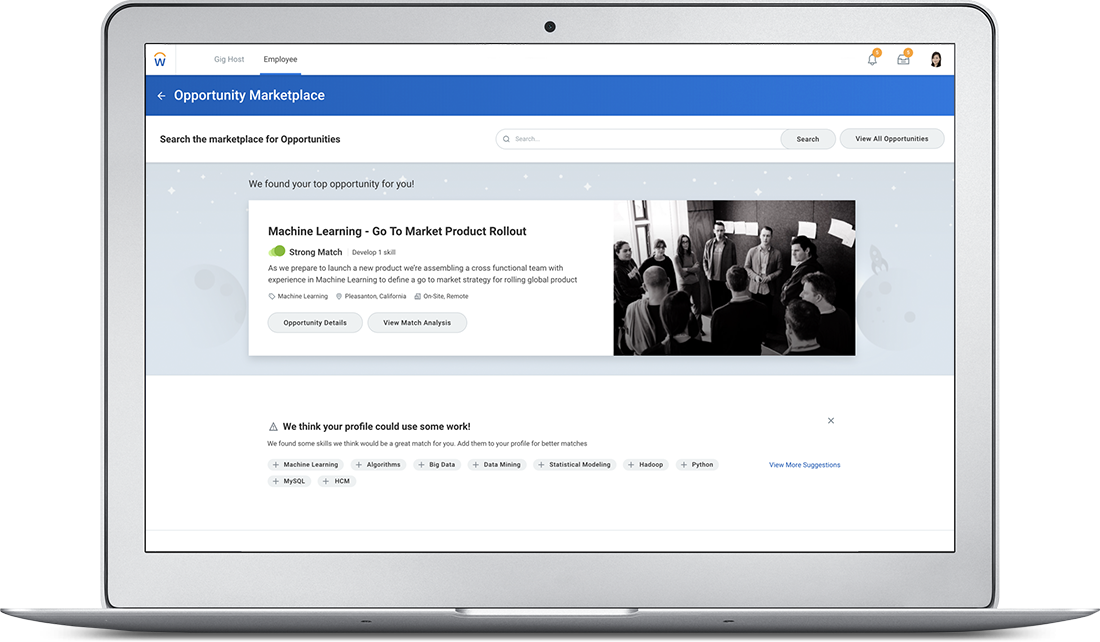
Task: Click the warning triangle icon
Action: click(x=273, y=426)
